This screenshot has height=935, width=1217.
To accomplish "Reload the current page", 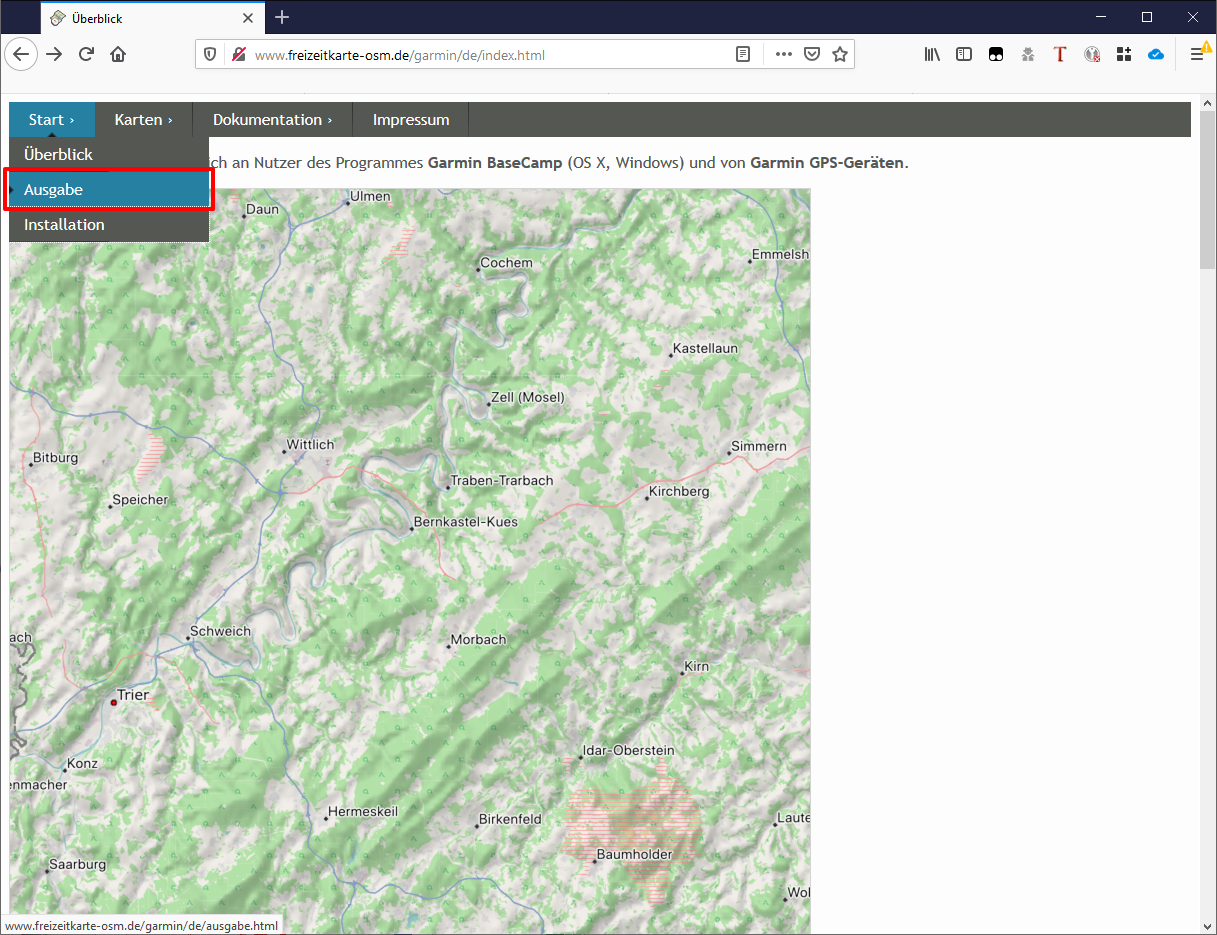I will click(86, 54).
